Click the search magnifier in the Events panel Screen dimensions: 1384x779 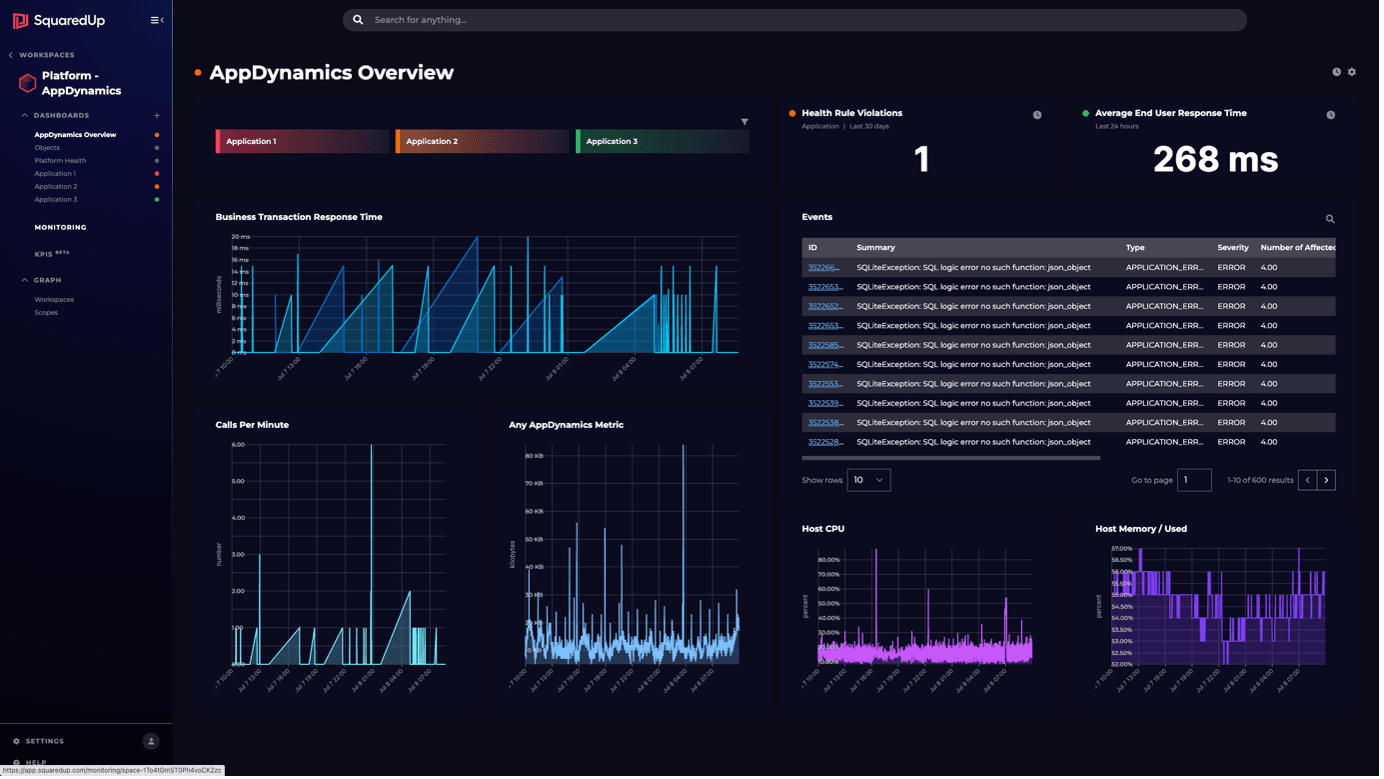(1330, 218)
